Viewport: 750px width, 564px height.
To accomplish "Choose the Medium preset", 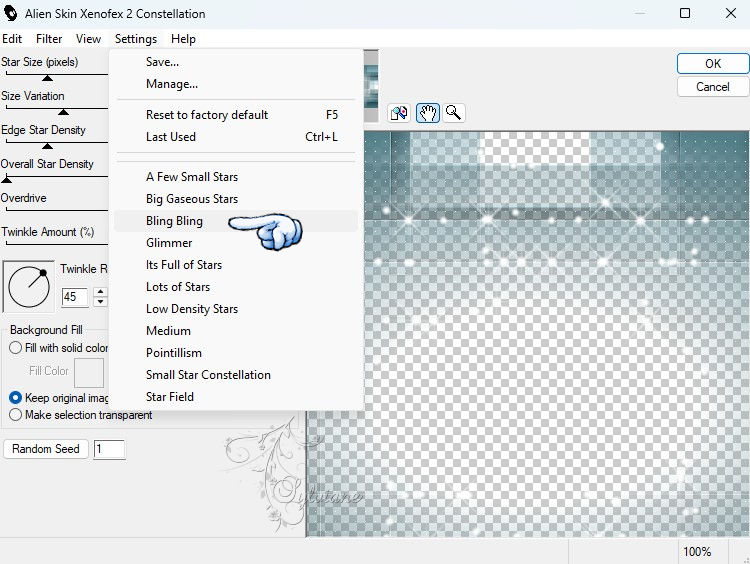I will (x=236, y=331).
